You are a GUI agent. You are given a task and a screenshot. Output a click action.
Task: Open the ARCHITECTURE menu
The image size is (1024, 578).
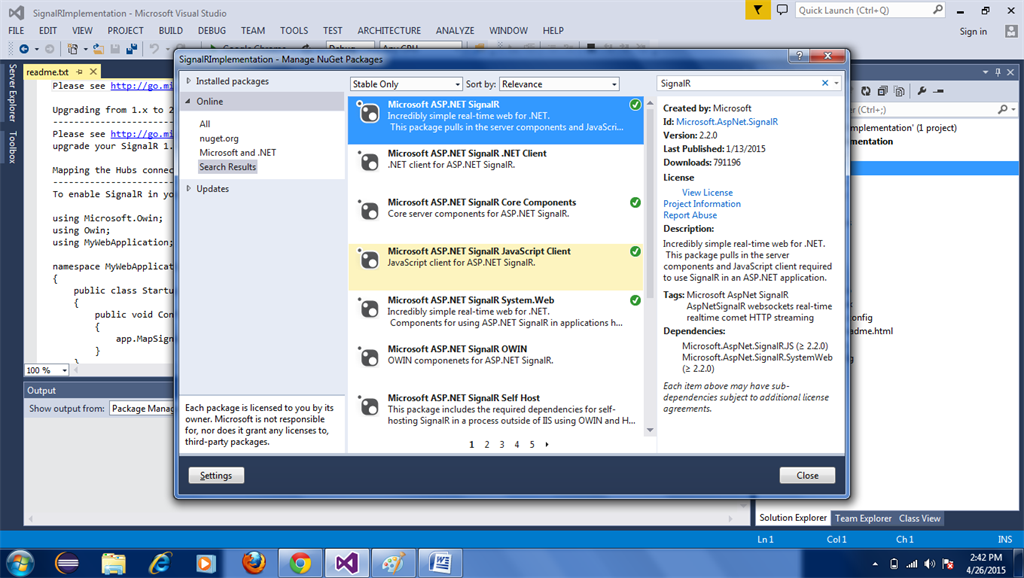tap(389, 31)
